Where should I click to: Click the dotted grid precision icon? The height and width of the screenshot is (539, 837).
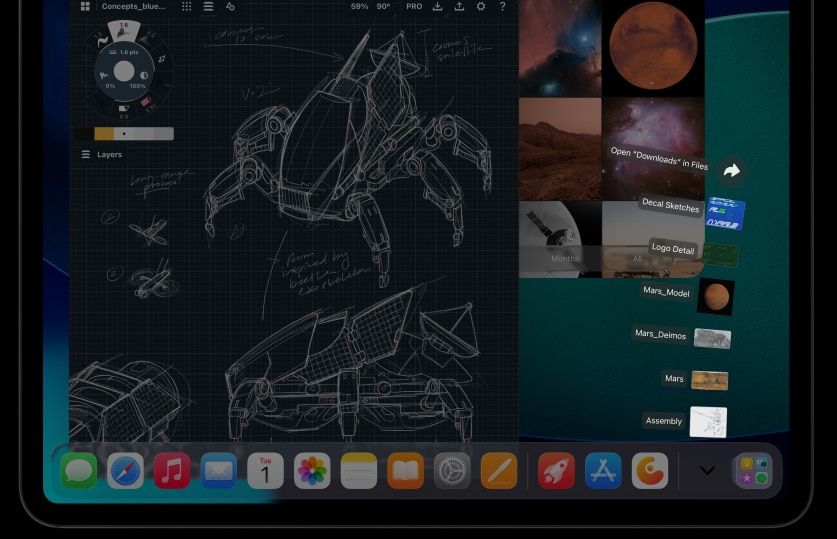tap(186, 6)
